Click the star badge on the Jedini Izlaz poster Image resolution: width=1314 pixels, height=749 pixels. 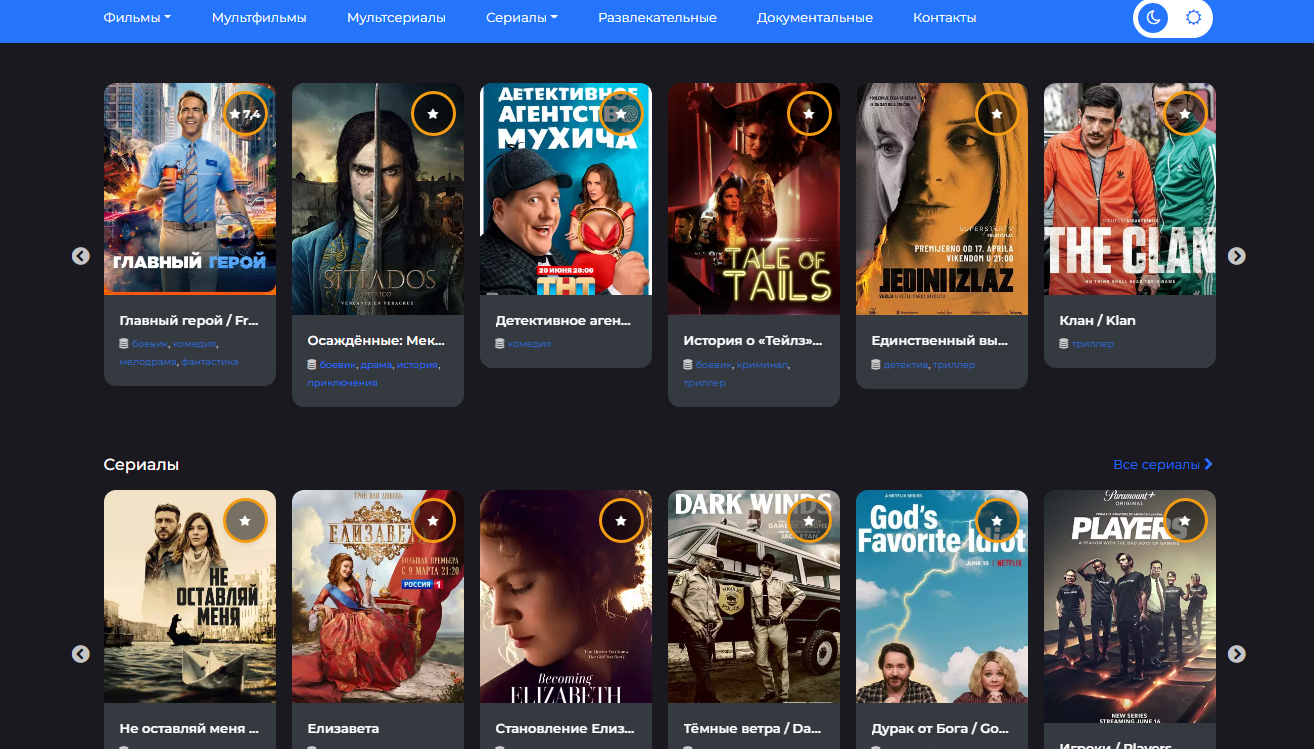pos(997,114)
